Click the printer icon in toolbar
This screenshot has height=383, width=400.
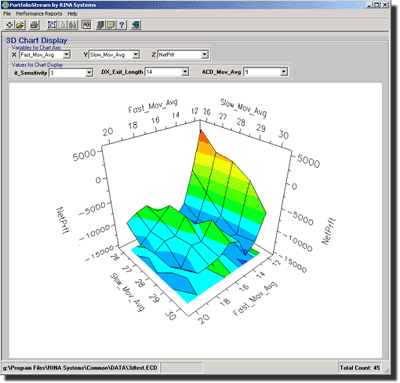pos(34,25)
